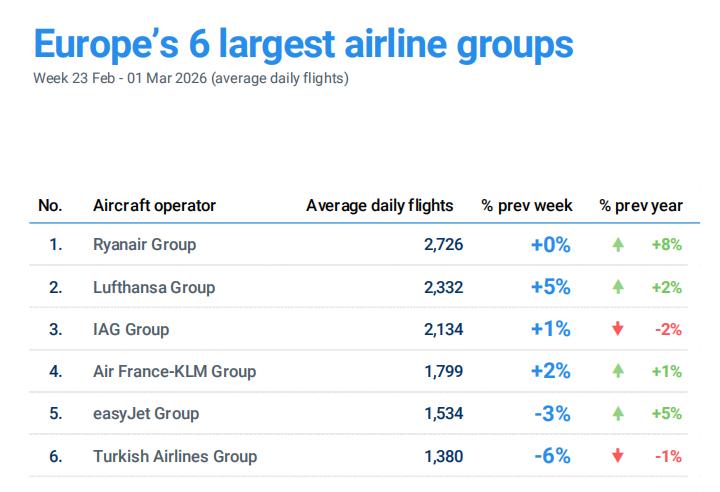Click the green up arrow for Lufthansa Group

click(x=618, y=287)
